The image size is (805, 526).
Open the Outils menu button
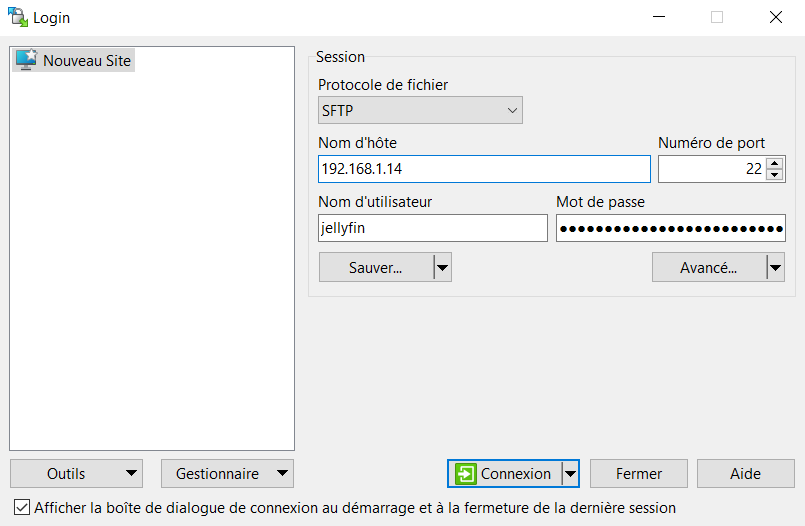(x=76, y=474)
